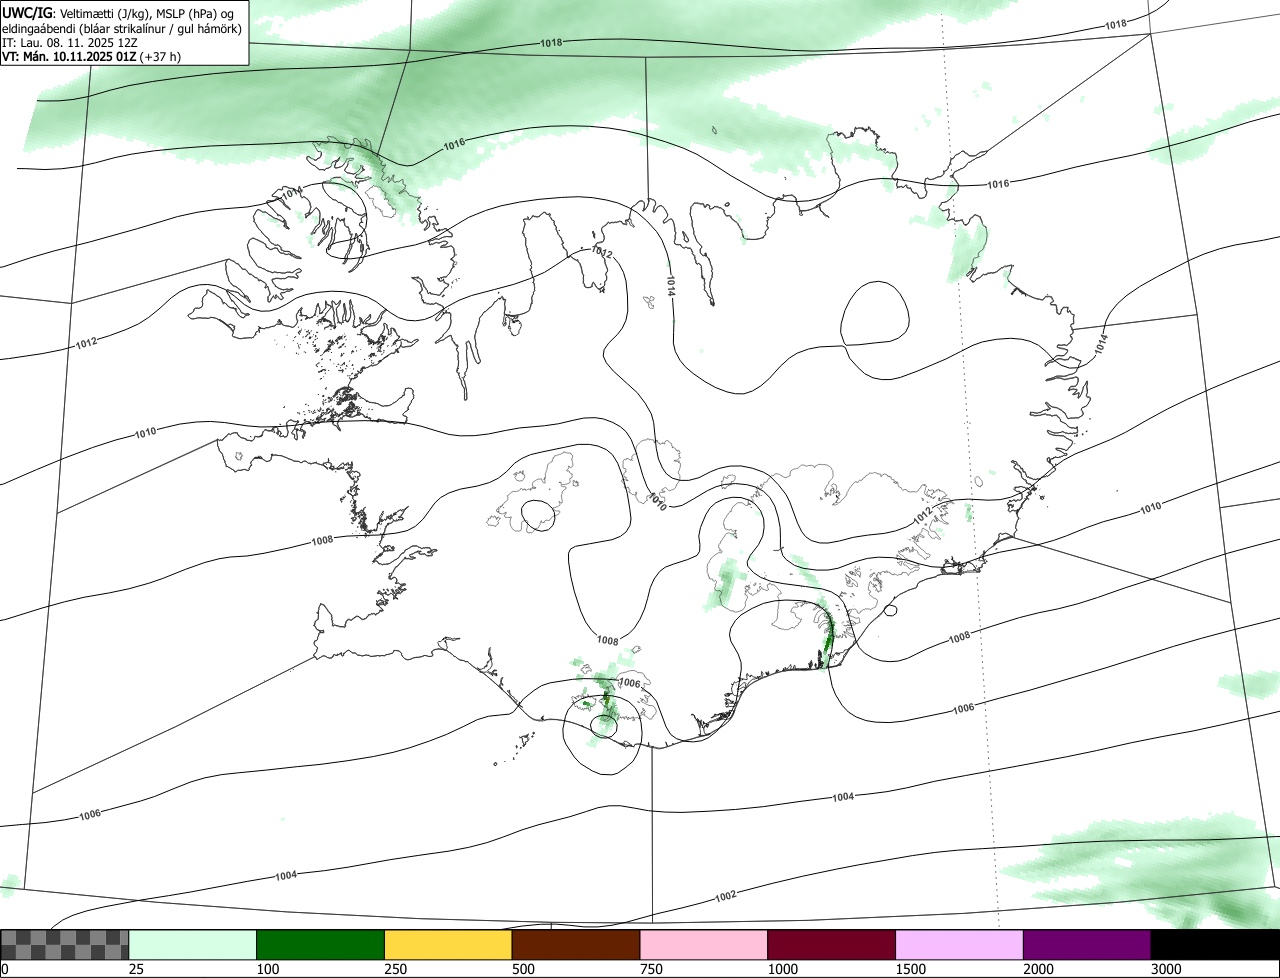Click the title line "UWC/IG: Veltimætti (J/kg), MSLP (hPa) og"
This screenshot has height=978, width=1280.
pos(118,12)
